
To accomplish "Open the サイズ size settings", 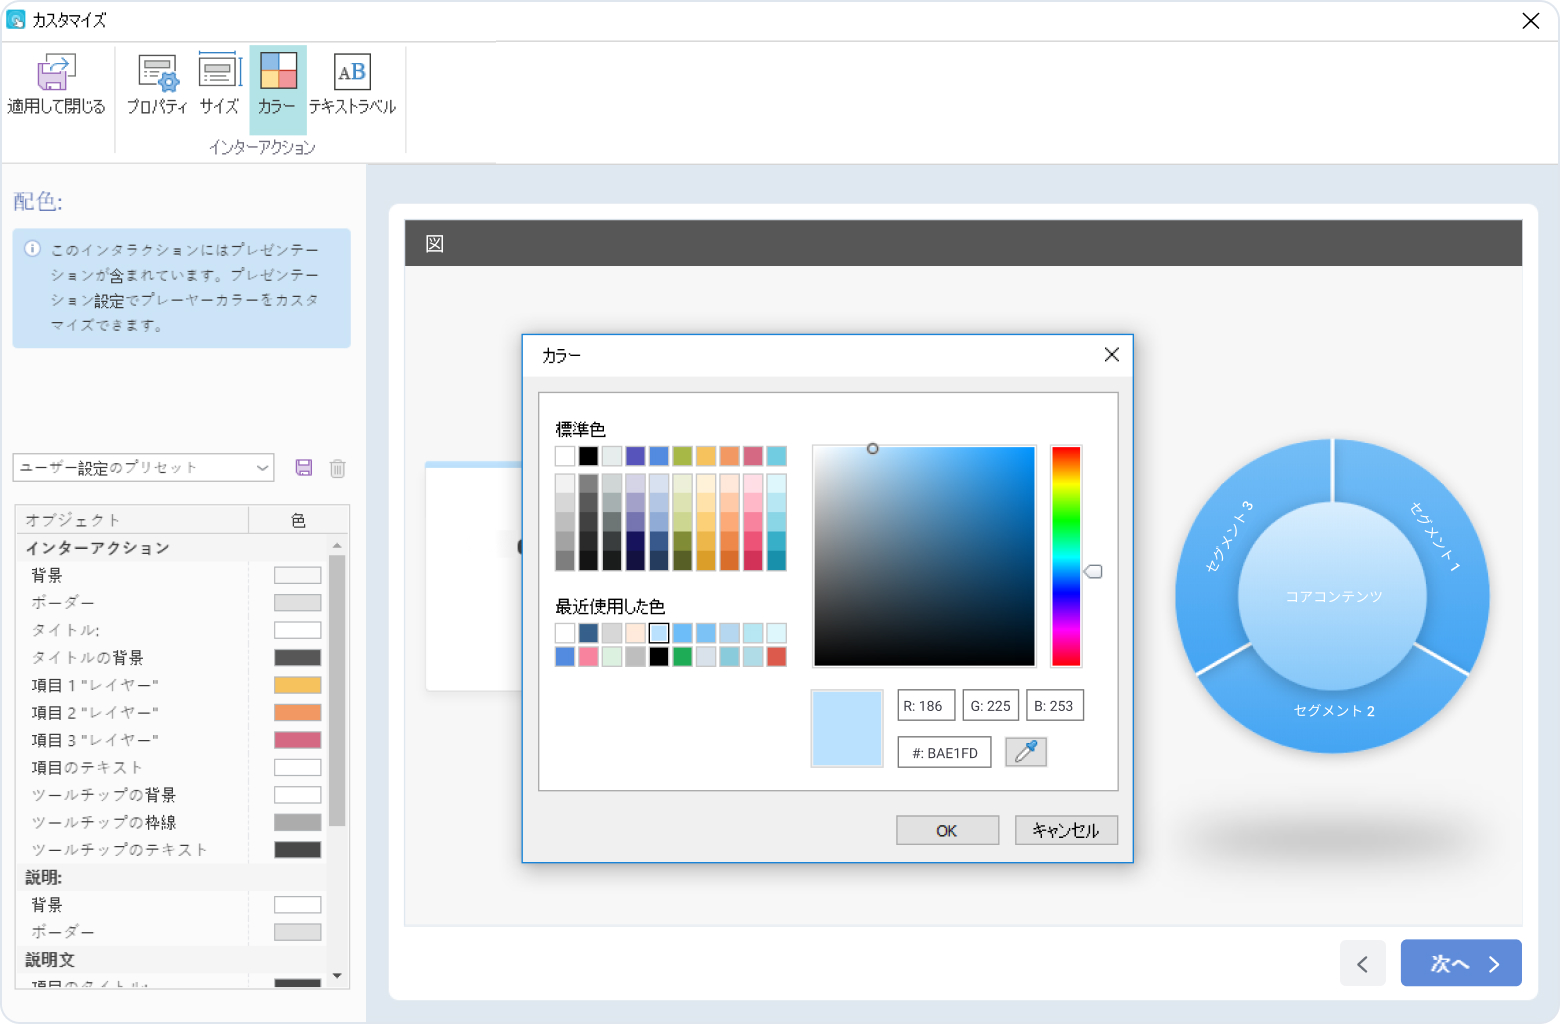I will [219, 86].
